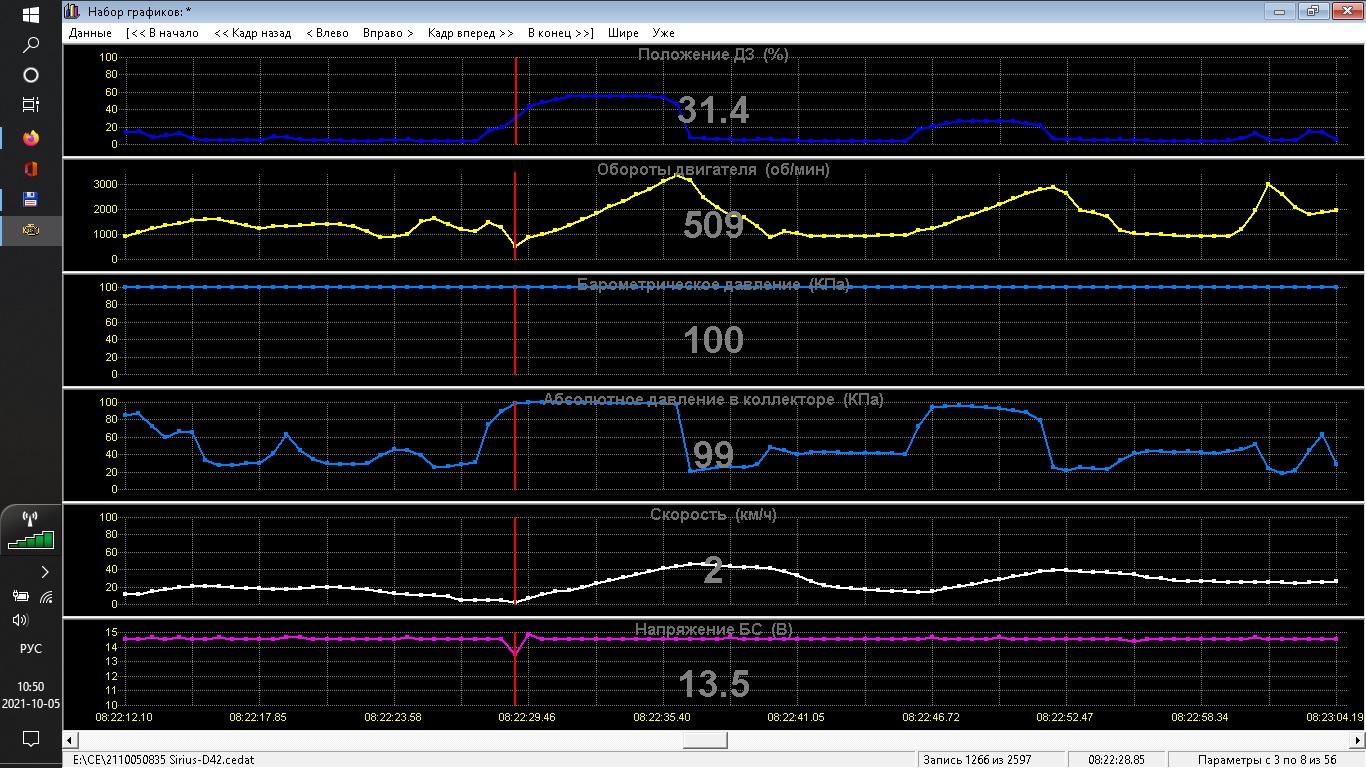Switch to Firefox in the taskbar

31,138
